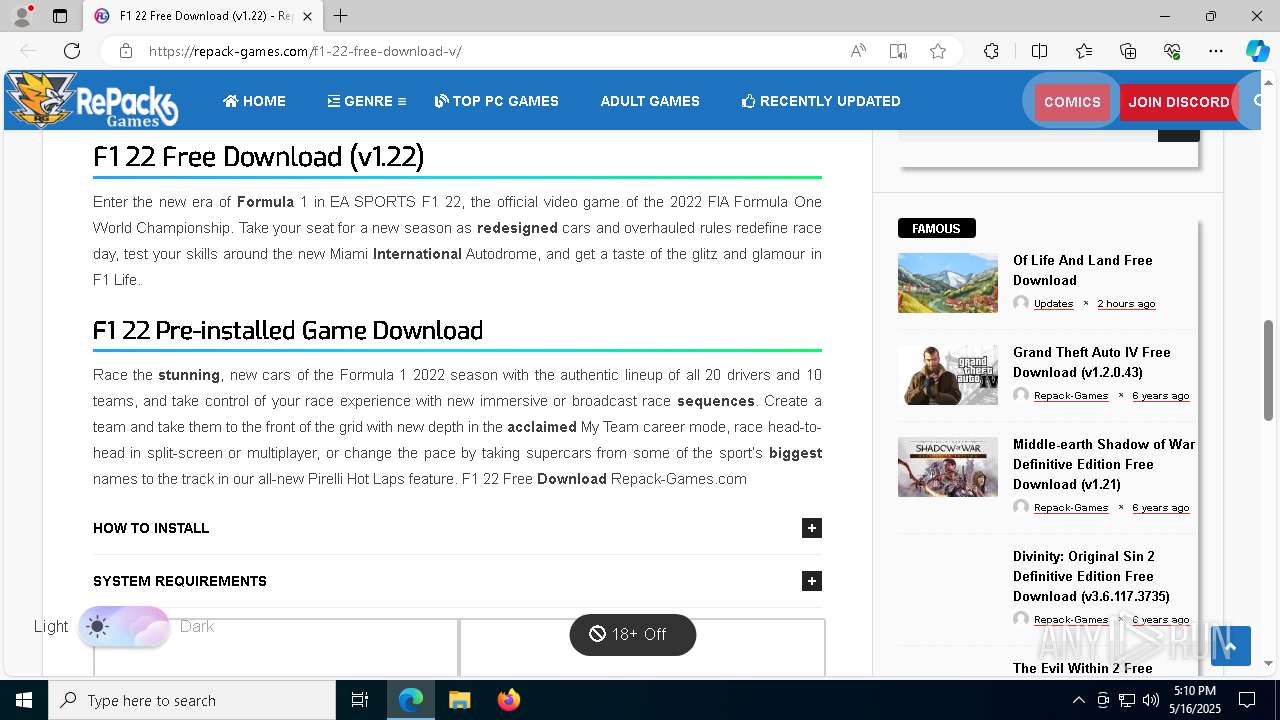Image resolution: width=1280 pixels, height=720 pixels.
Task: Open Divinity: Original Sin 2 download link
Action: pos(1091,576)
